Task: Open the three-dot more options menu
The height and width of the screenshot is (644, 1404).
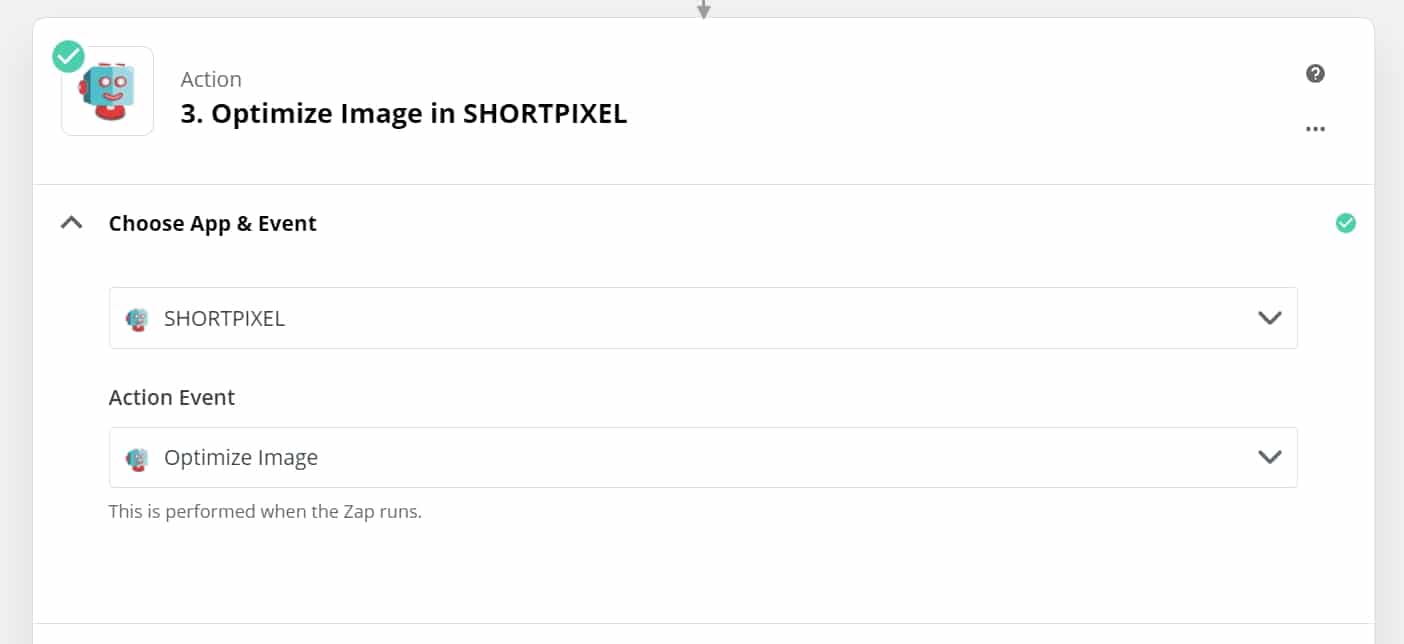Action: tap(1315, 129)
